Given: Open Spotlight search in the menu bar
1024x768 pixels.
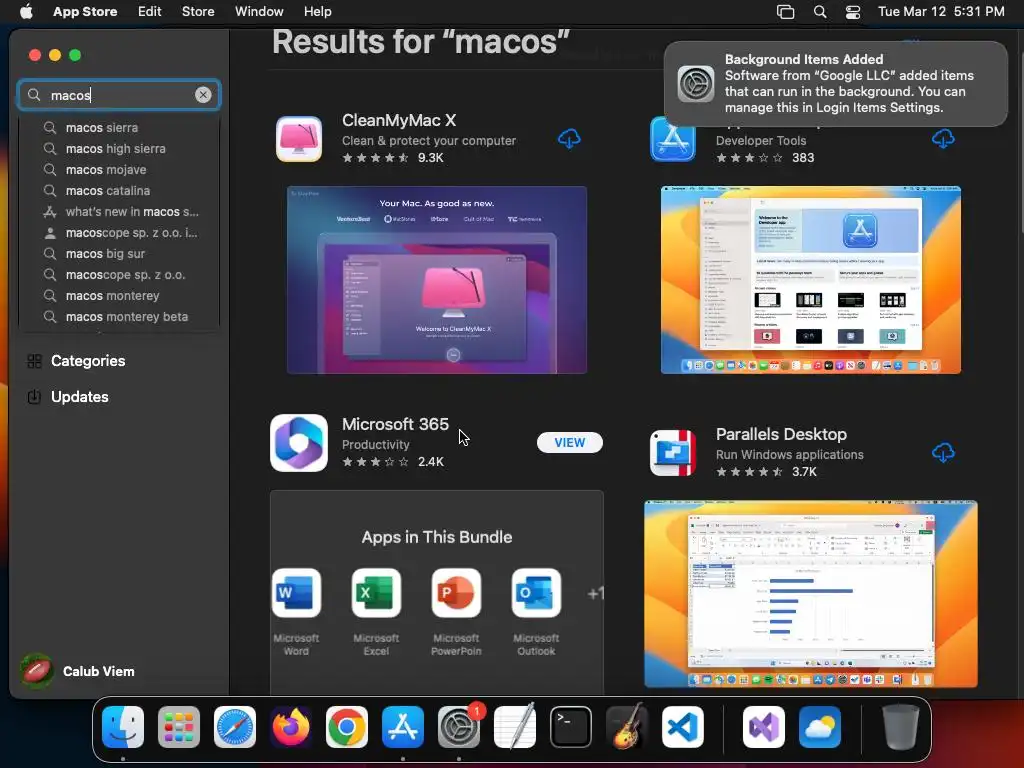Looking at the screenshot, I should tap(820, 12).
